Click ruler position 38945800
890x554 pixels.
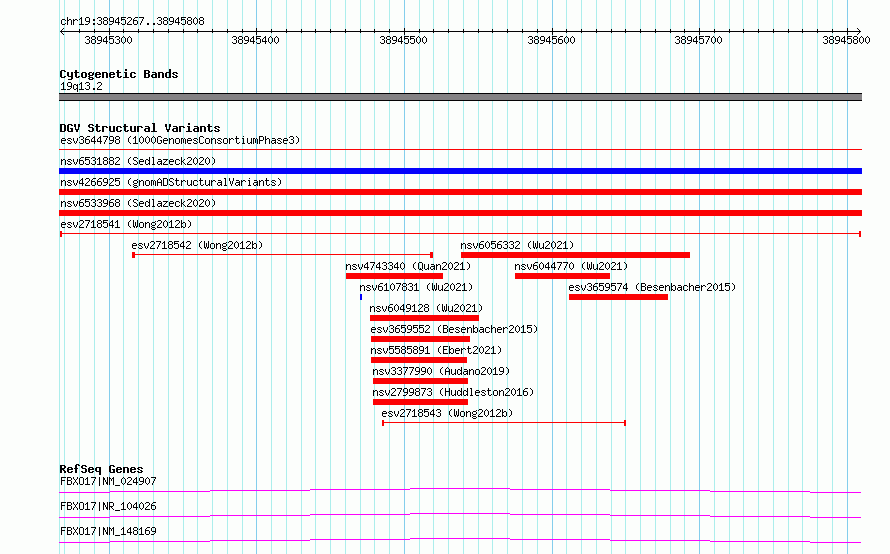(846, 40)
